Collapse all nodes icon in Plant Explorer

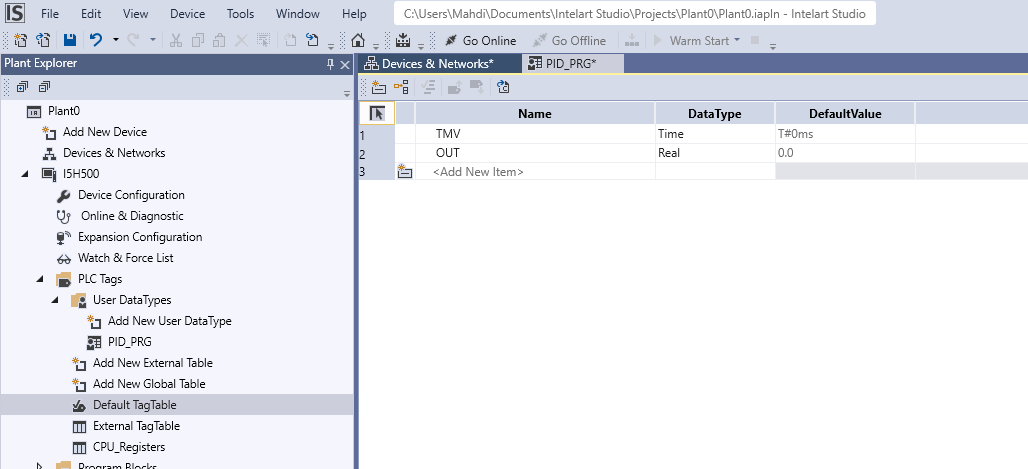coord(44,87)
